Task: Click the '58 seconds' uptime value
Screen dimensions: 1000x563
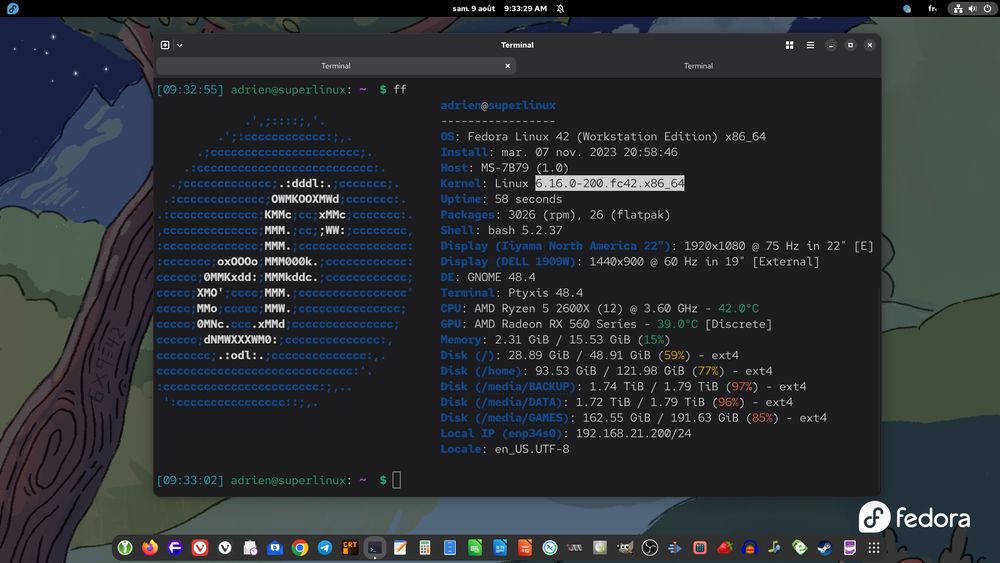Action: pos(528,199)
